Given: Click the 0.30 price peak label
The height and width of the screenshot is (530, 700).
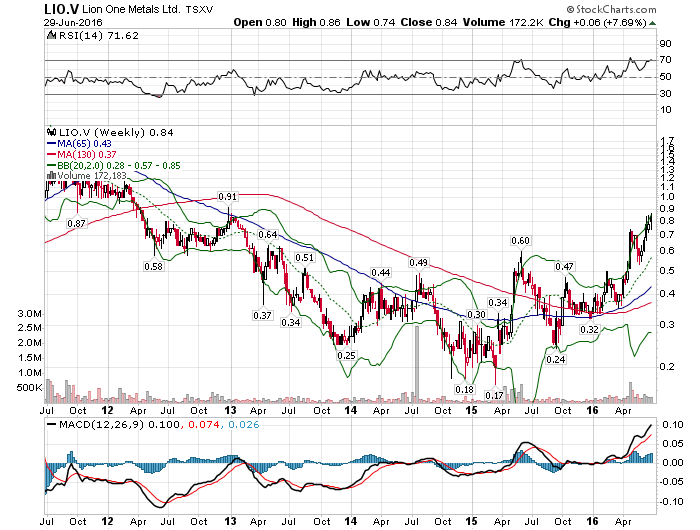Looking at the screenshot, I should pyautogui.click(x=476, y=314).
